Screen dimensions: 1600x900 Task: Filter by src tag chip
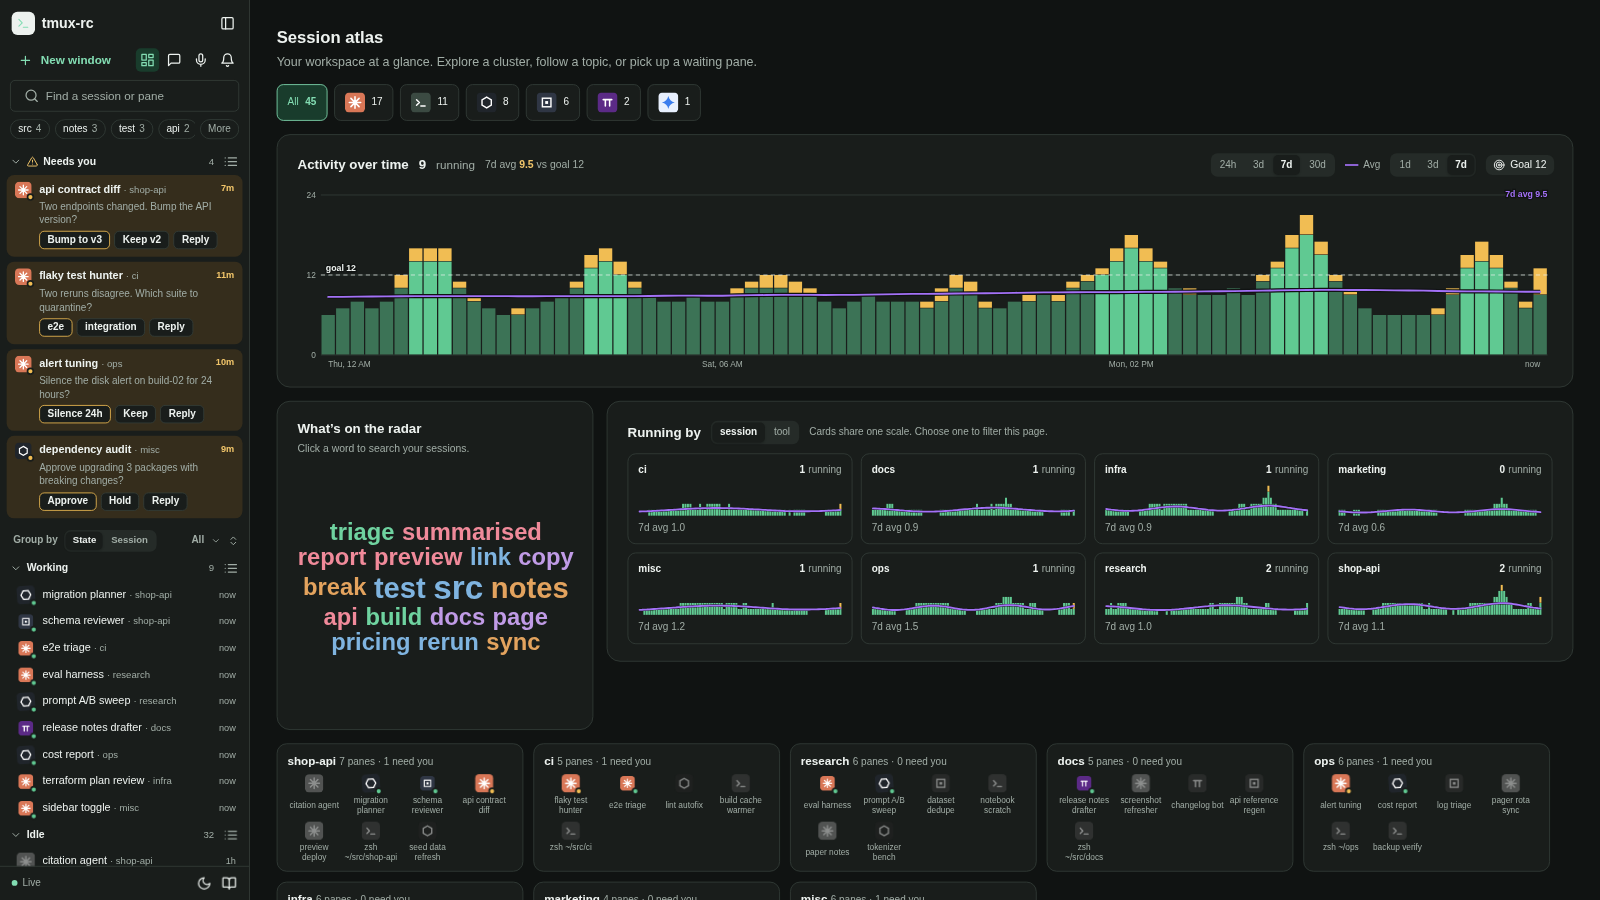click(29, 129)
